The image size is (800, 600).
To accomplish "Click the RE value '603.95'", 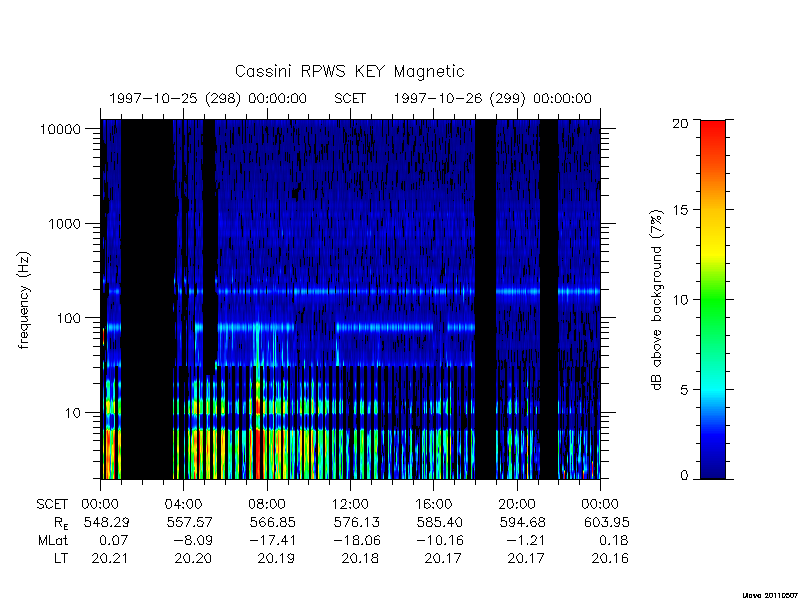I will tap(606, 522).
